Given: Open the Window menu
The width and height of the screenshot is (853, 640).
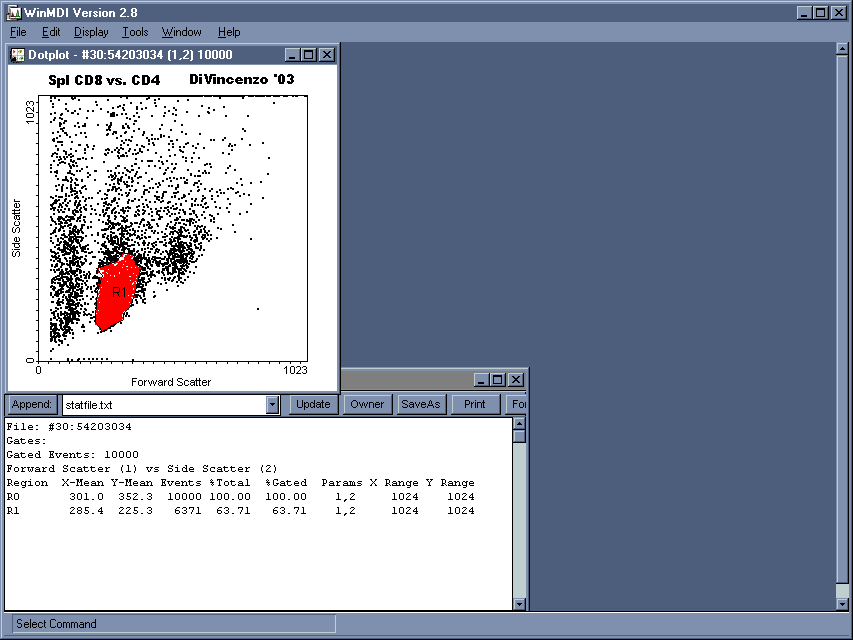Looking at the screenshot, I should (x=181, y=32).
